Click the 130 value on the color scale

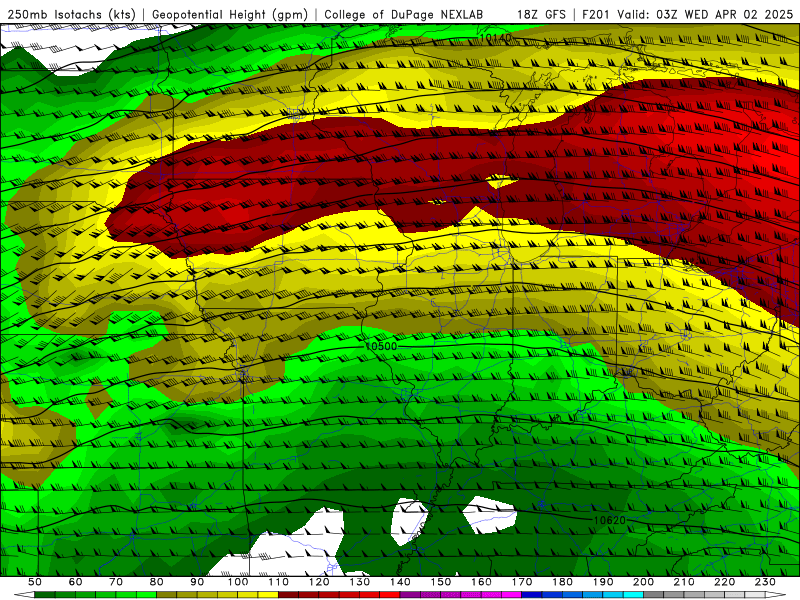tap(360, 582)
